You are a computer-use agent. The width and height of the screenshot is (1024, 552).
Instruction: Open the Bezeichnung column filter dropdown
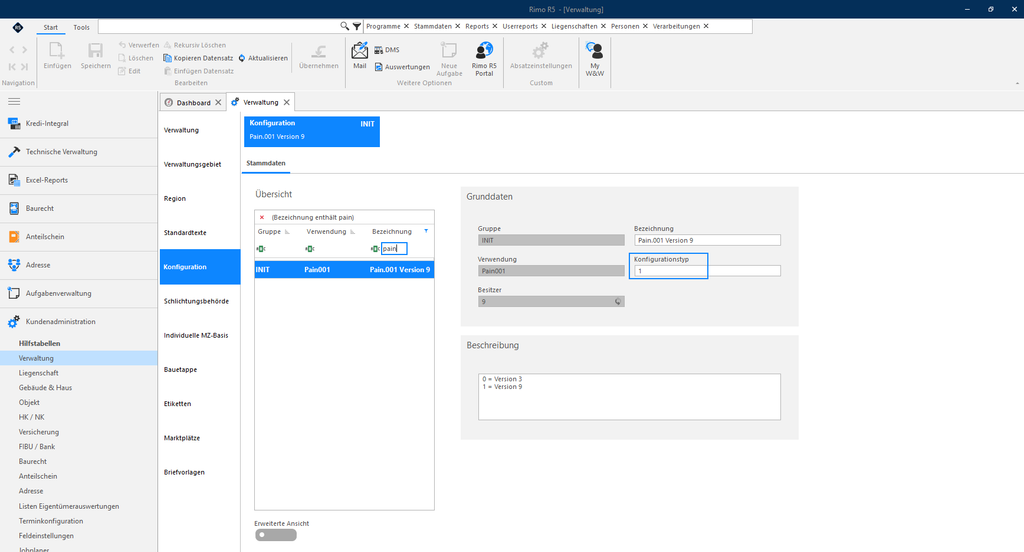[426, 231]
